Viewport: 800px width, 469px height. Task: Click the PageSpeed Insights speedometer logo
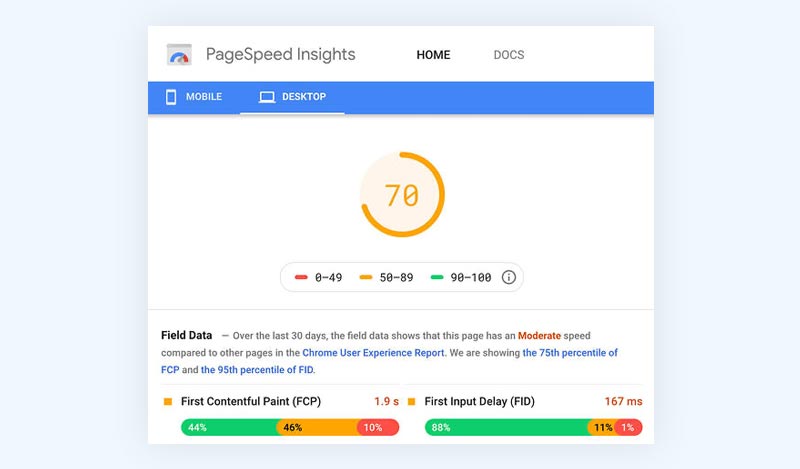[179, 55]
